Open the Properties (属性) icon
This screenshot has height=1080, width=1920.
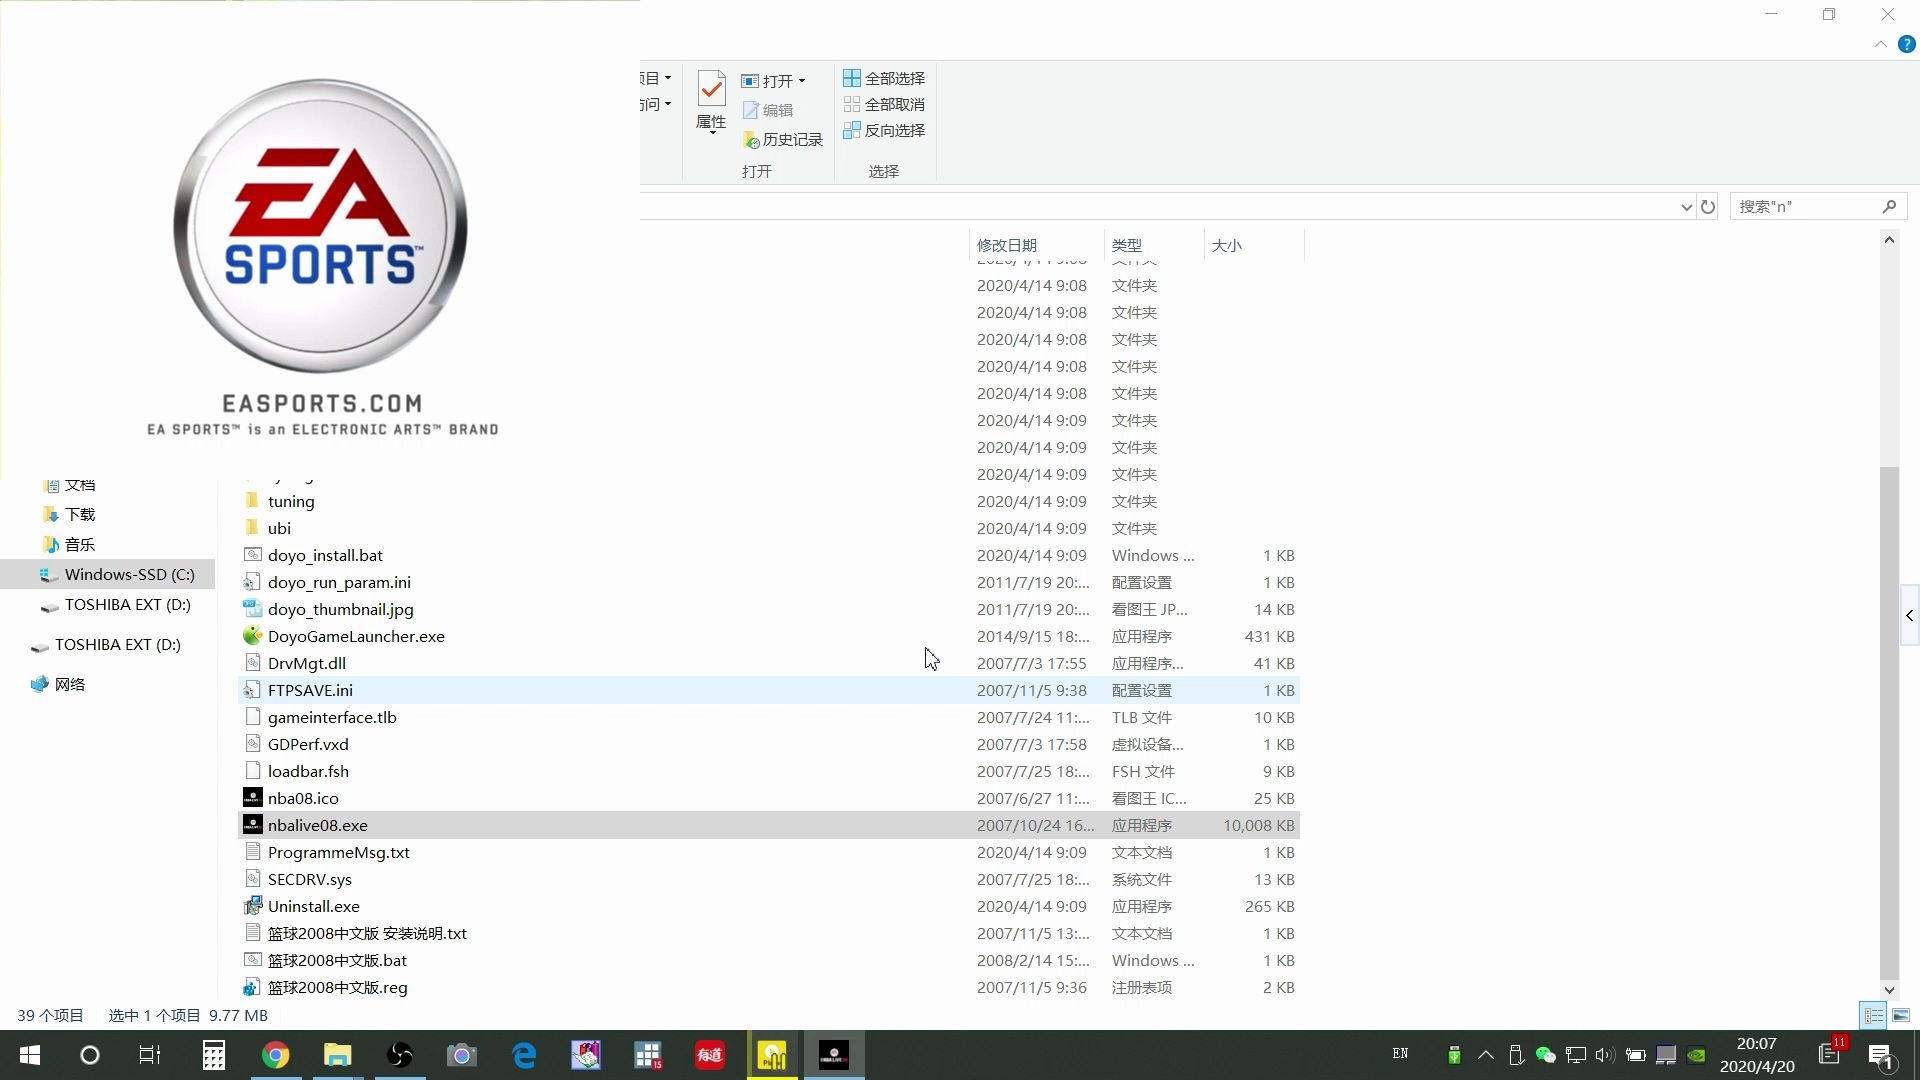click(711, 90)
